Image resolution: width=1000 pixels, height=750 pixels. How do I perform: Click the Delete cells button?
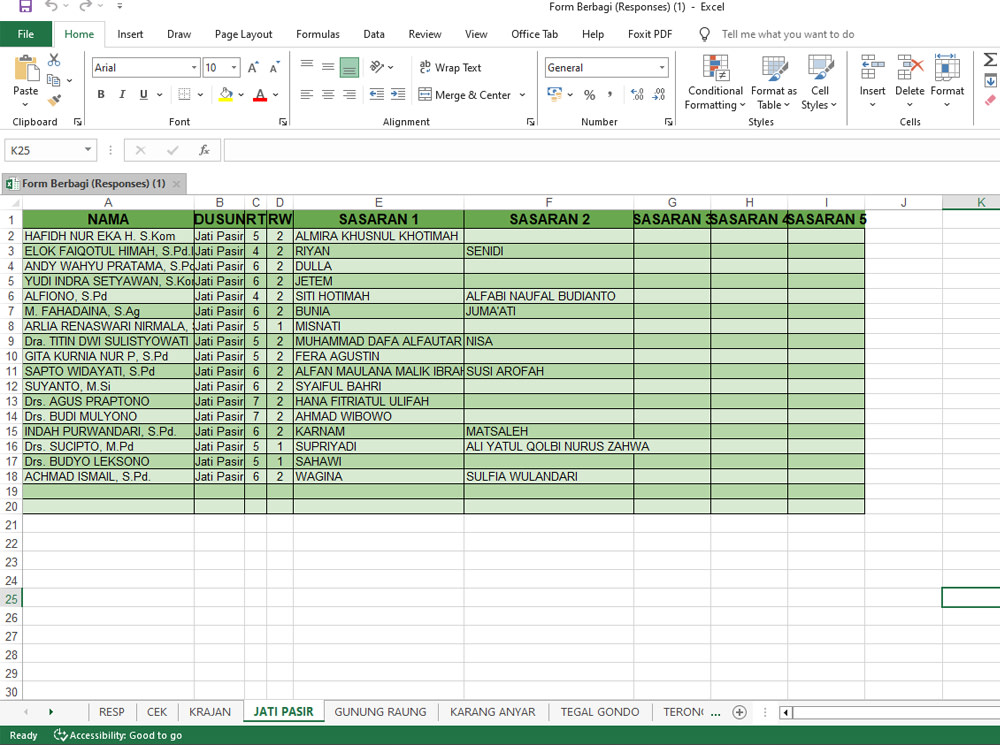click(909, 81)
